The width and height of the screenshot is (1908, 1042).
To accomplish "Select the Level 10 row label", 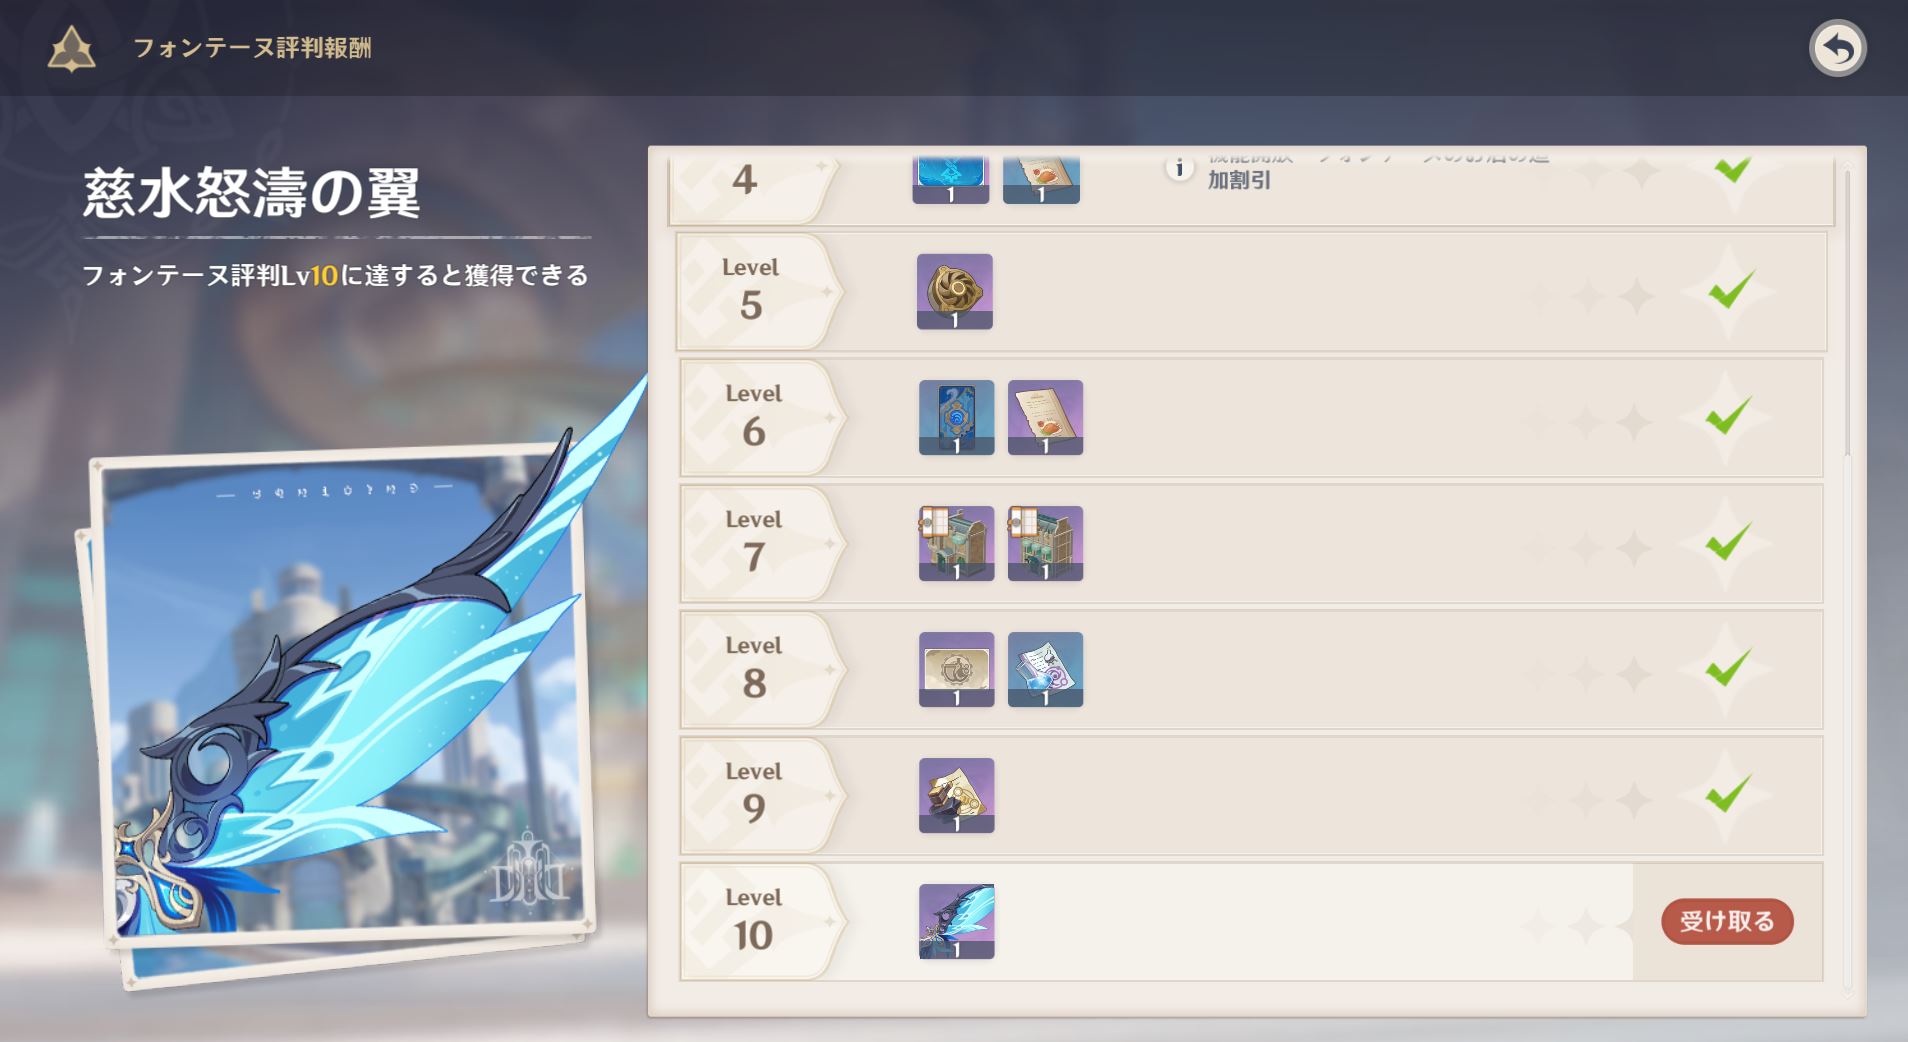I will [754, 921].
